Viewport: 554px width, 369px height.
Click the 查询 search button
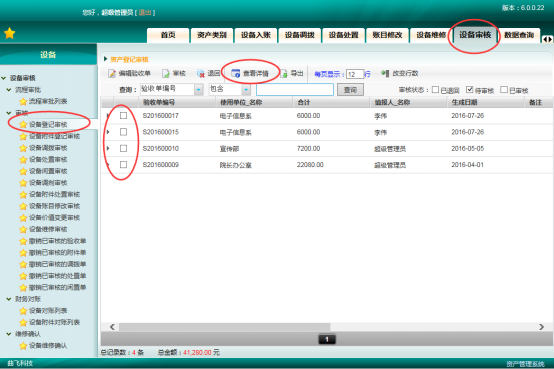point(350,90)
